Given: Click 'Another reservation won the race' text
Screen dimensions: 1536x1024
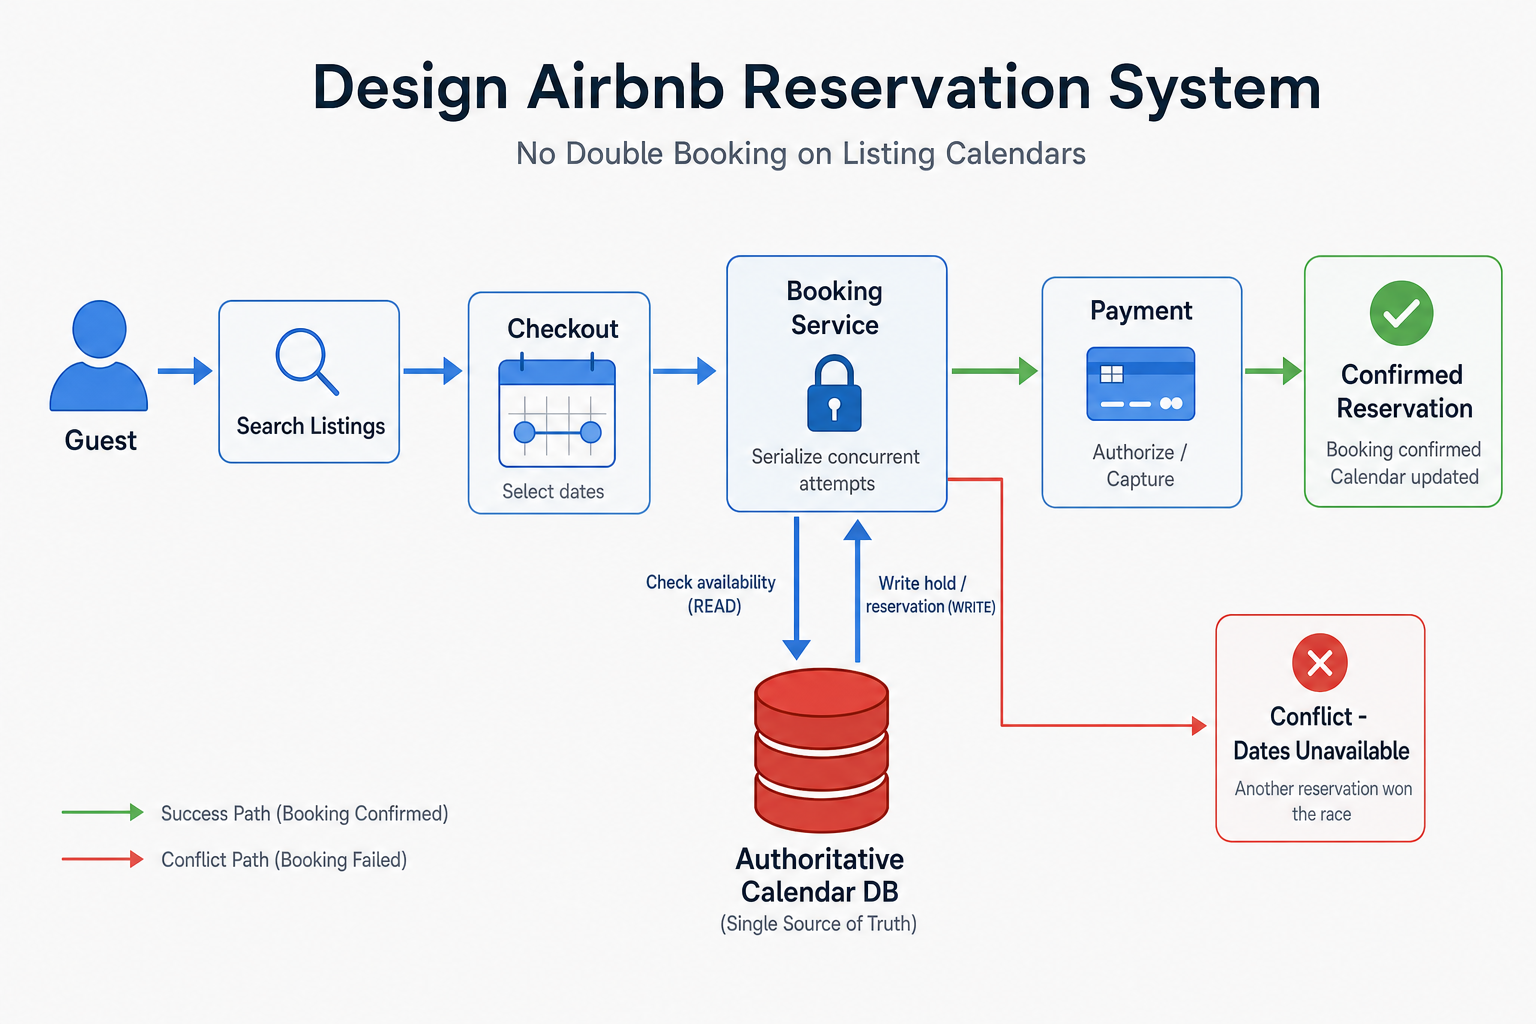Looking at the screenshot, I should (1323, 801).
